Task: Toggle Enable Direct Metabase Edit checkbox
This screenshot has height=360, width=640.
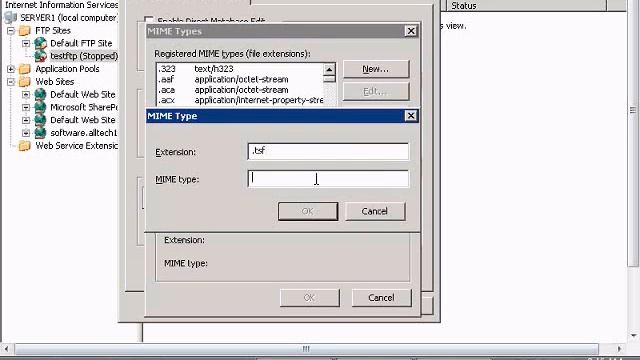Action: click(x=149, y=20)
